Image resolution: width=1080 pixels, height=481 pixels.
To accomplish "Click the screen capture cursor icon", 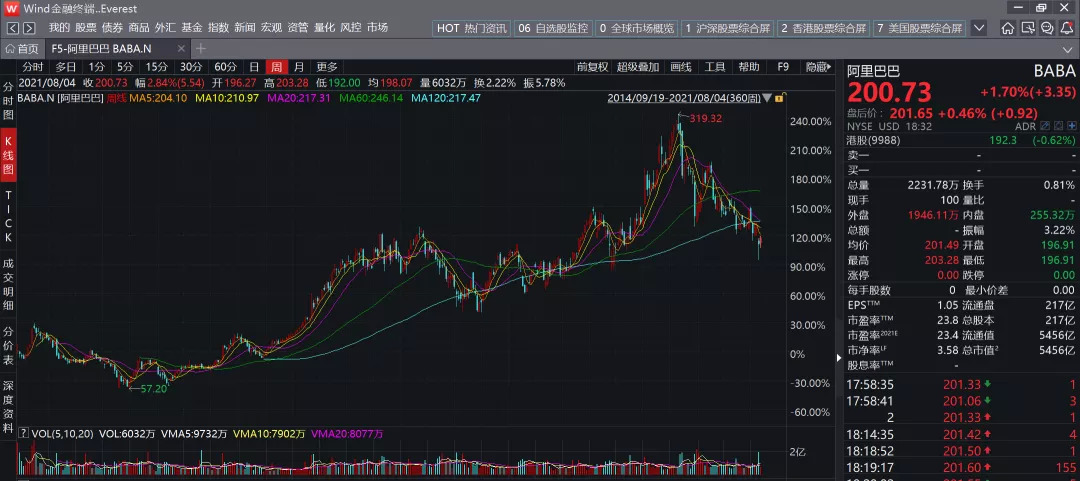I will pos(1028,28).
